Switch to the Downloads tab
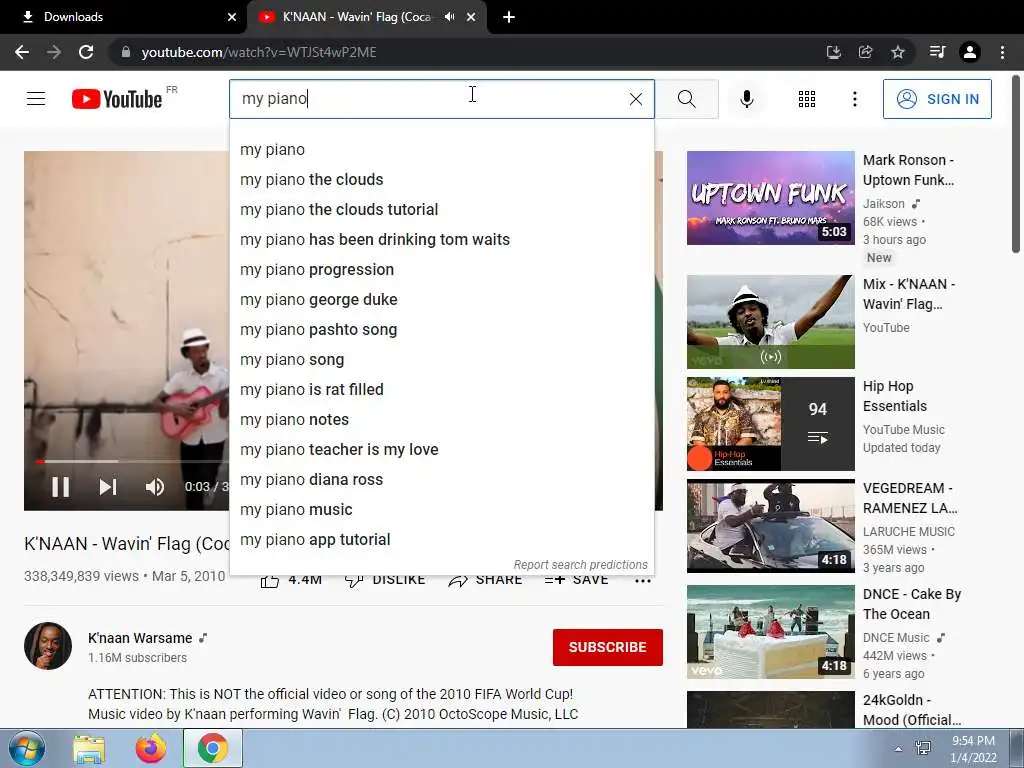The height and width of the screenshot is (768, 1024). click(124, 17)
